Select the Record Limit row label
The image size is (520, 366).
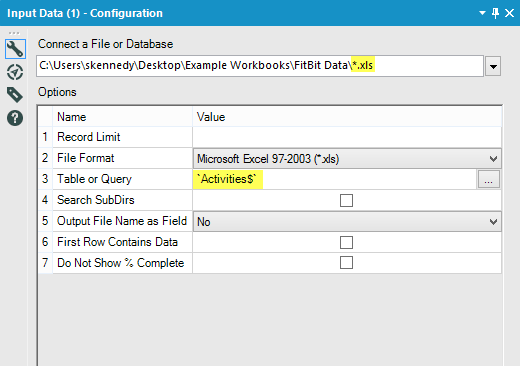tap(89, 137)
